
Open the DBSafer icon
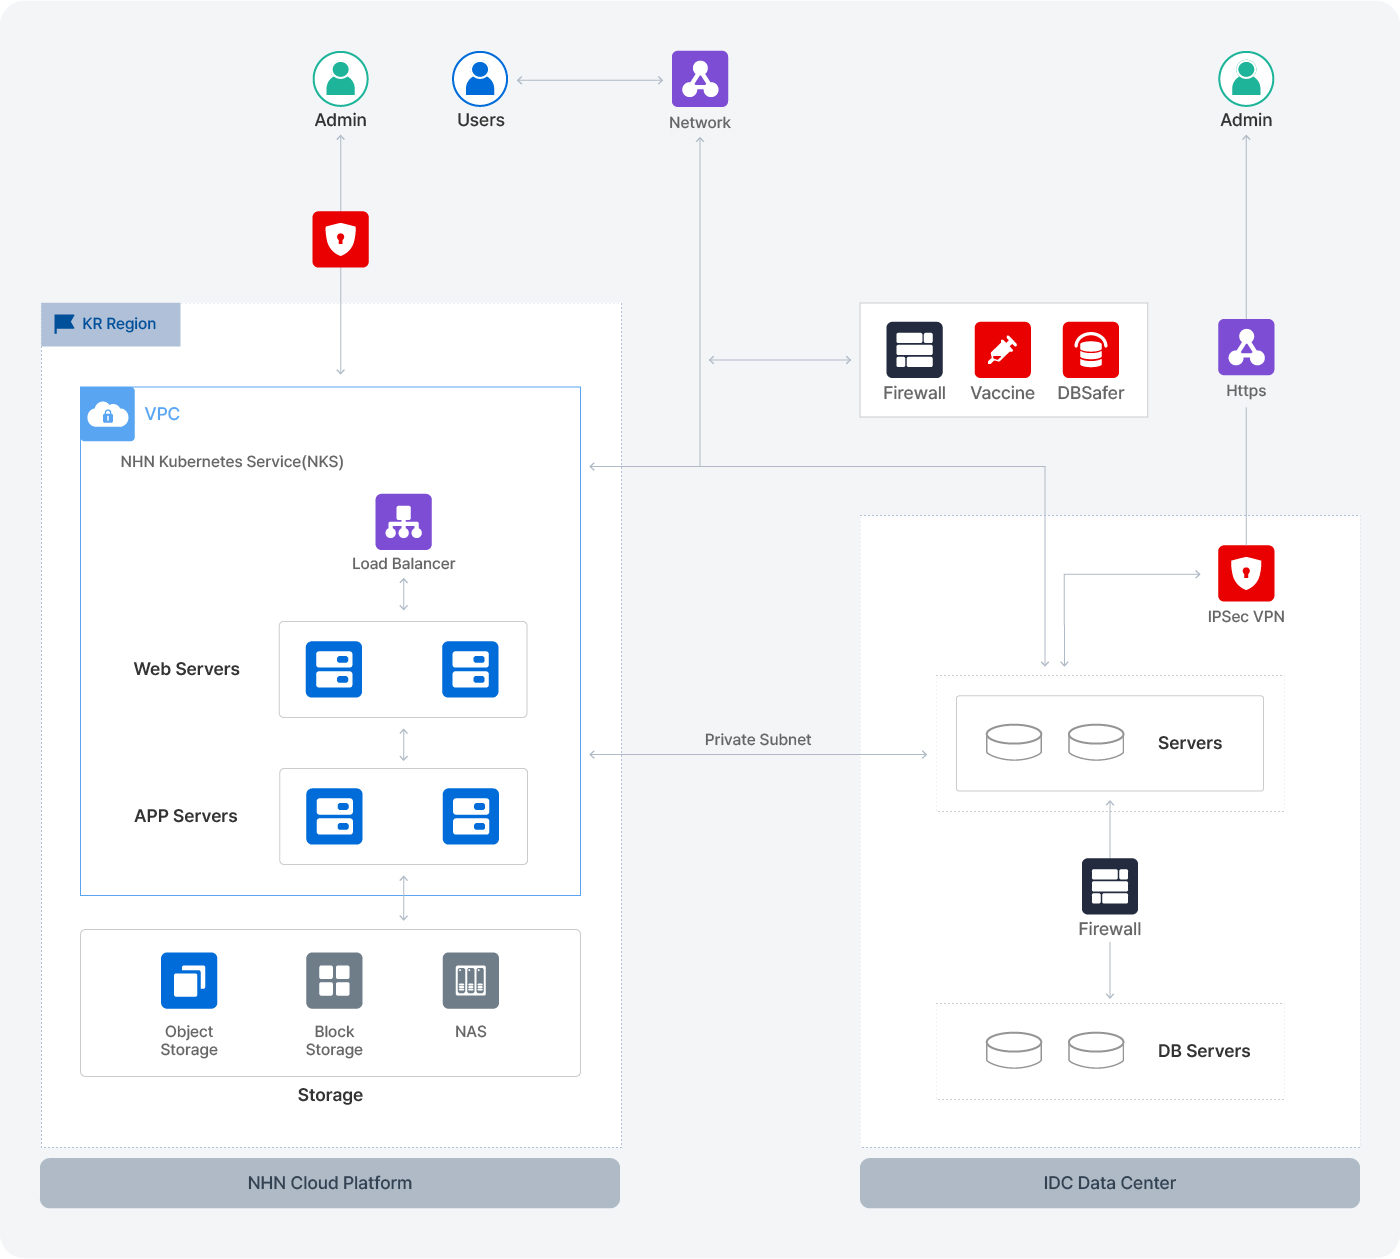click(x=1090, y=350)
